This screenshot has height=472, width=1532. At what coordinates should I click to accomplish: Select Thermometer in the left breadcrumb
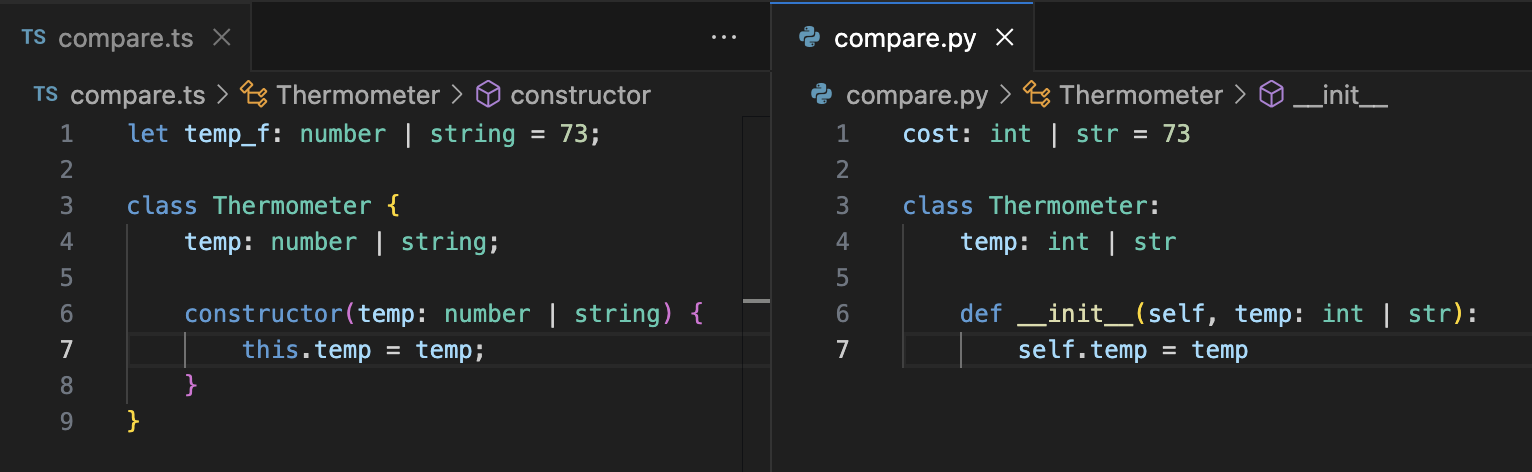click(x=358, y=95)
